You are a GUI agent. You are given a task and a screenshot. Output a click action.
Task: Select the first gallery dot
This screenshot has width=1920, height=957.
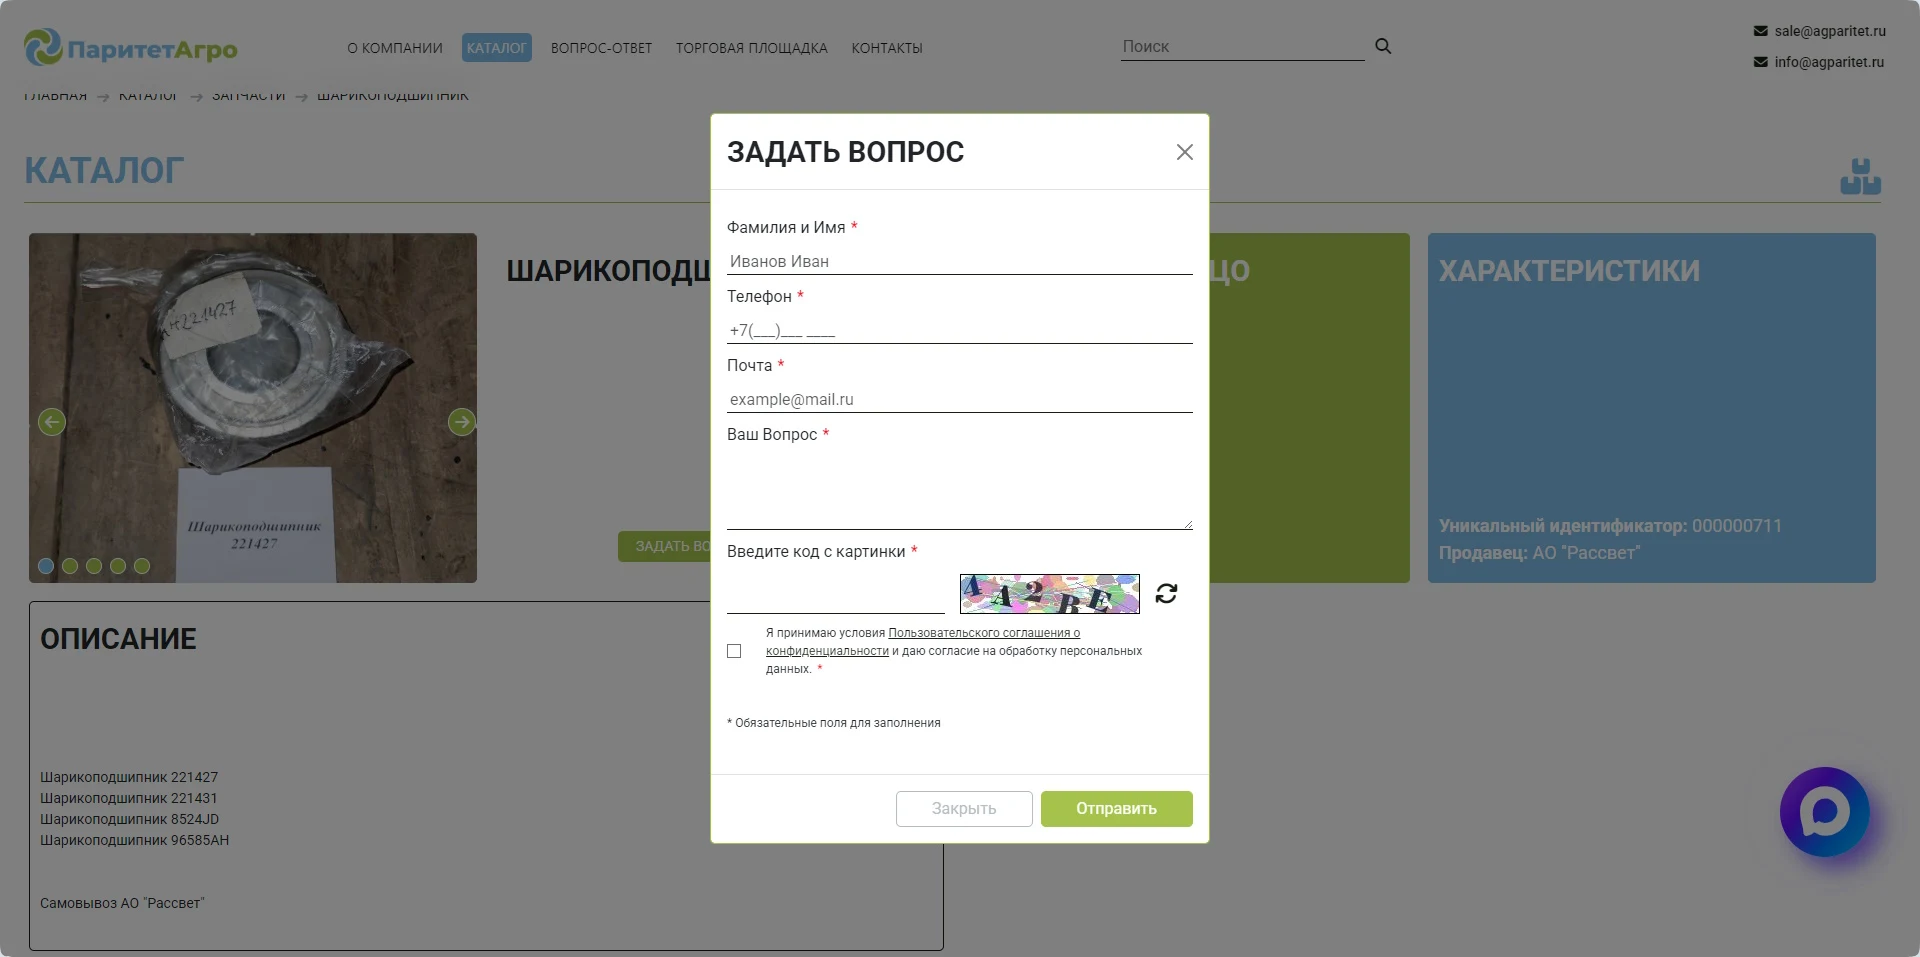(46, 566)
